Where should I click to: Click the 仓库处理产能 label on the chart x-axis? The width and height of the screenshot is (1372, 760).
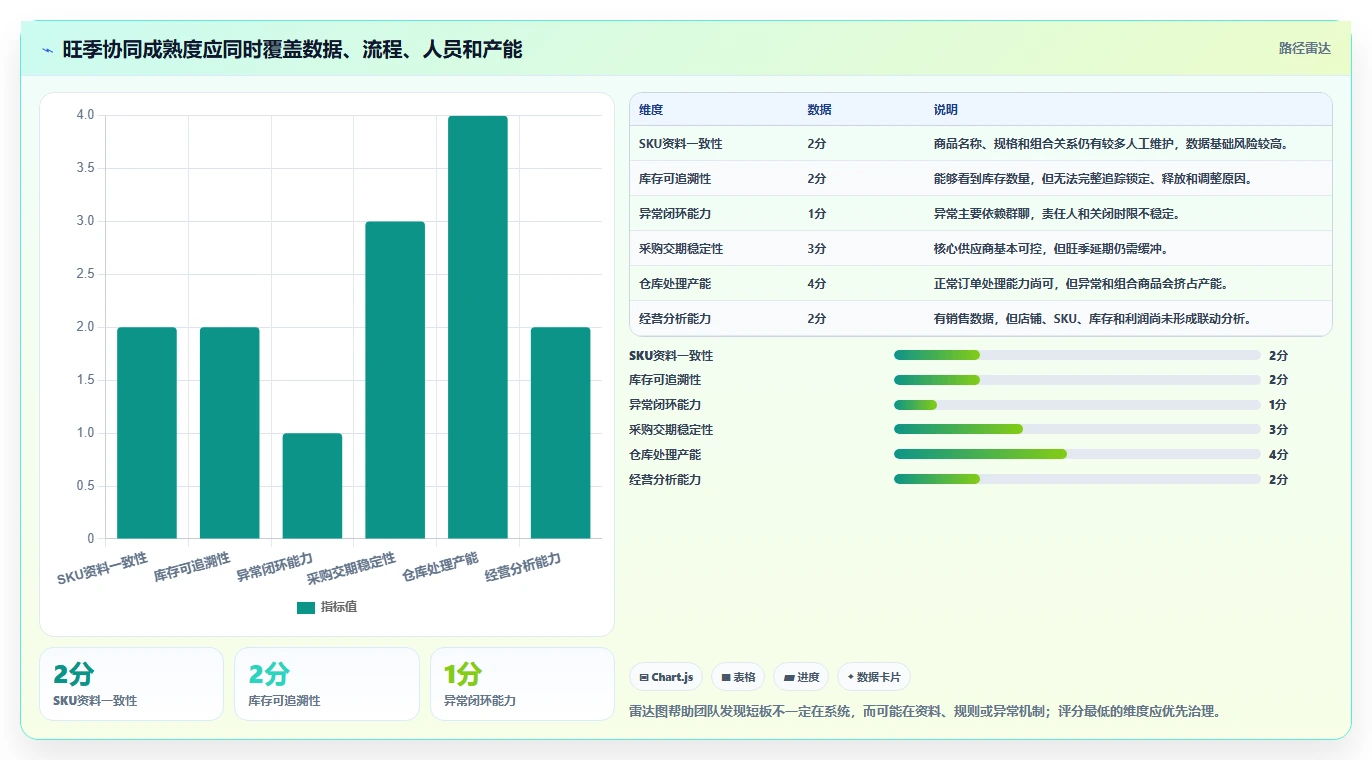[x=440, y=567]
